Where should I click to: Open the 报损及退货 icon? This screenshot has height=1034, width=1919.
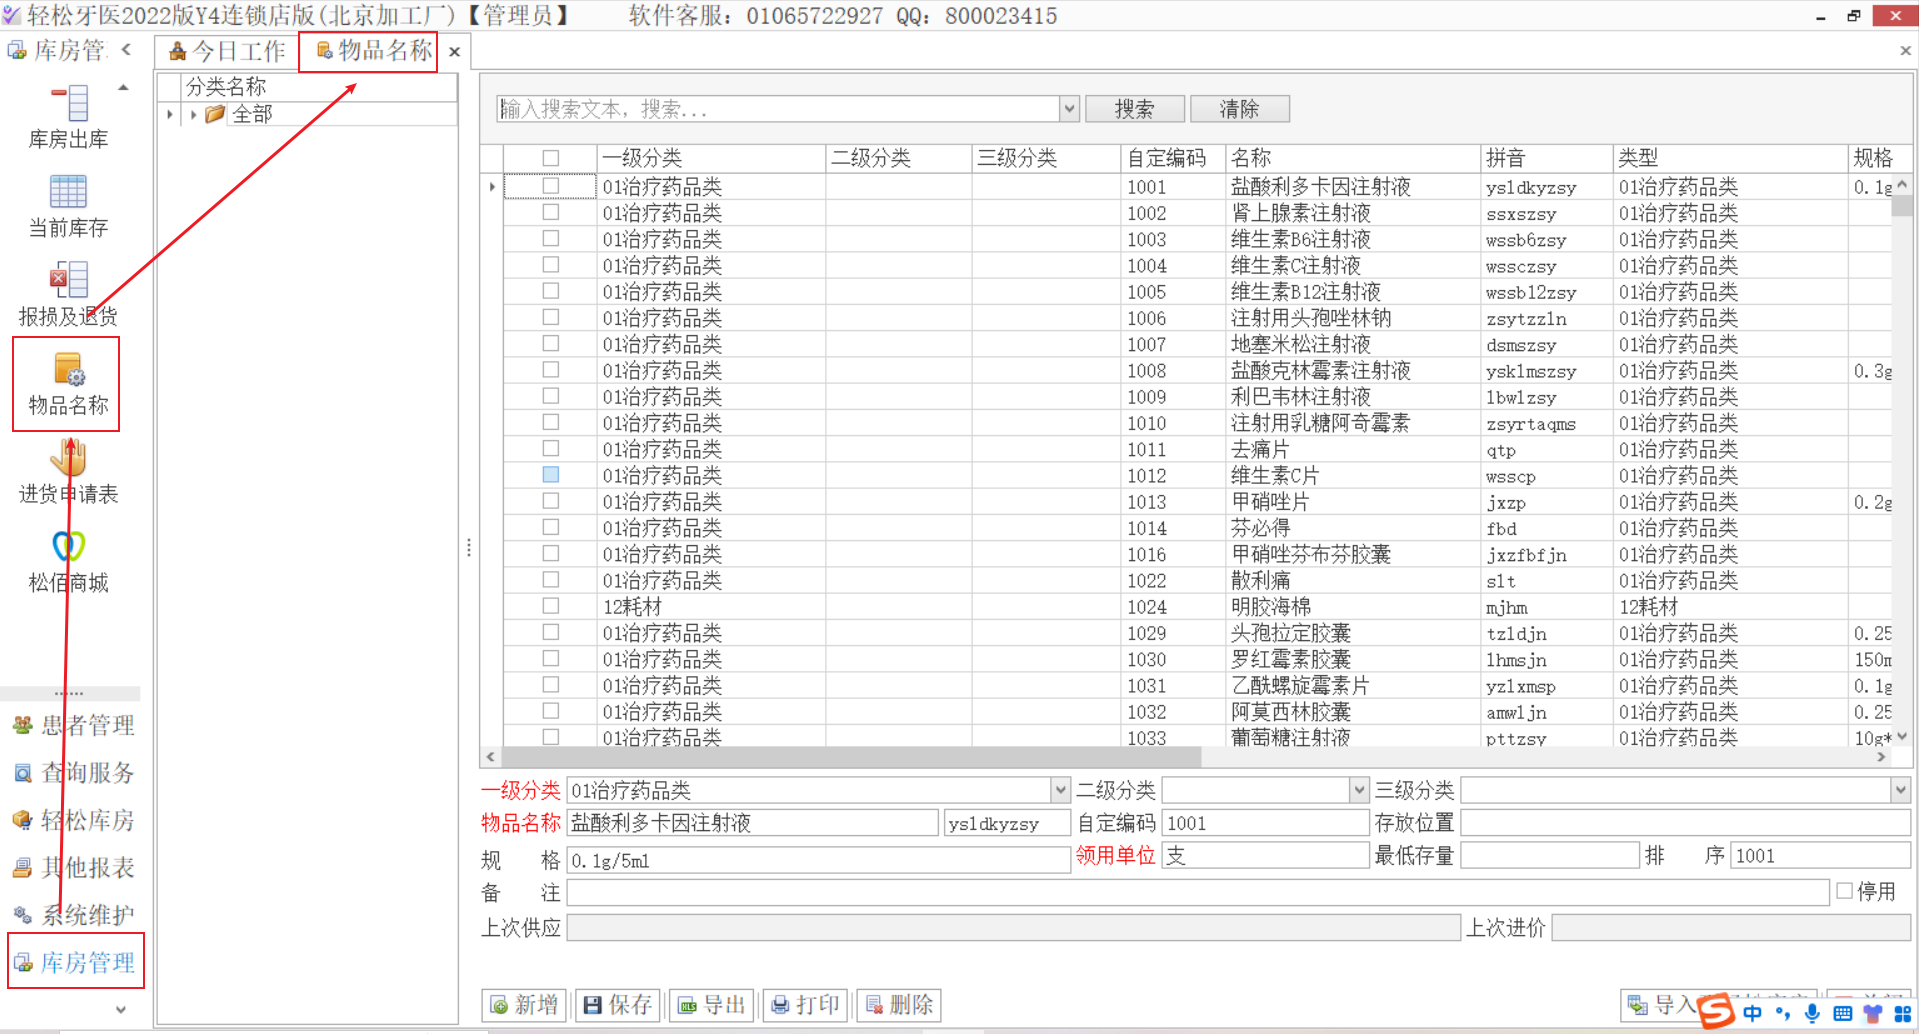68,295
